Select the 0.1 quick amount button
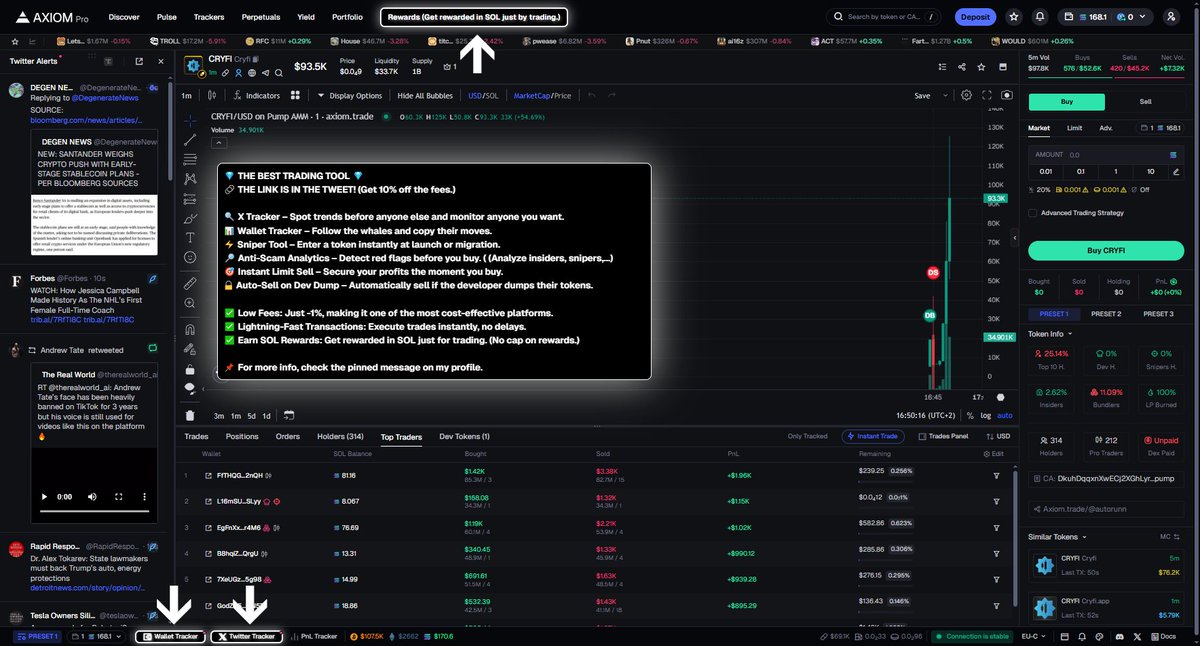This screenshot has width=1200, height=646. pos(1080,171)
